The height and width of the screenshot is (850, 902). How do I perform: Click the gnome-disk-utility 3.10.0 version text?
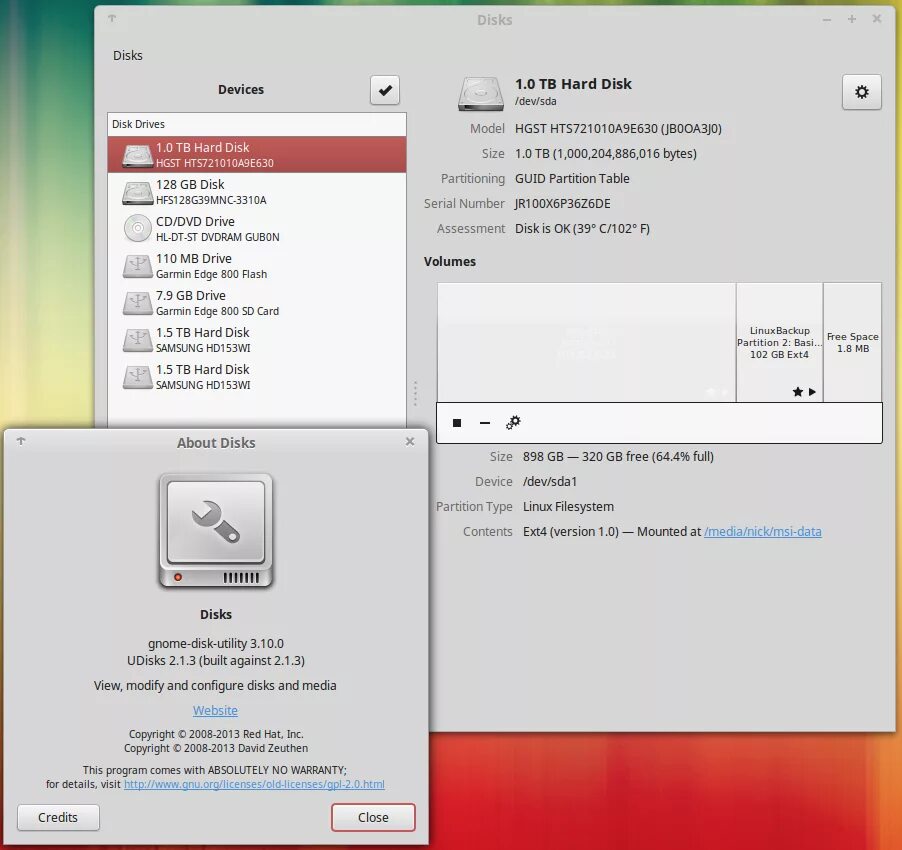point(216,644)
